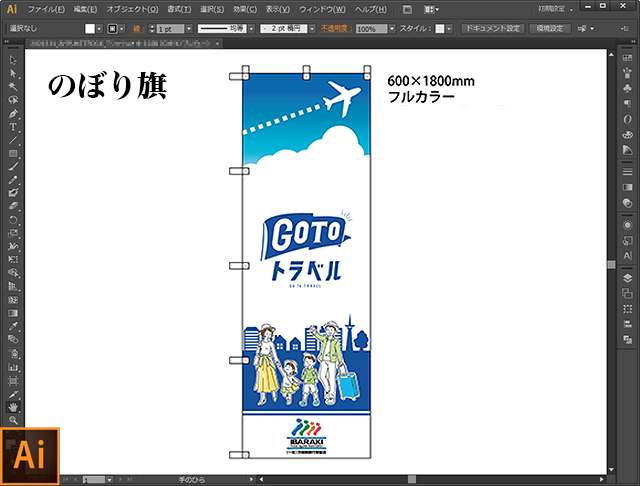Viewport: 640px width, 486px height.
Task: Click the orange 線 stroke label link
Action: click(x=138, y=29)
